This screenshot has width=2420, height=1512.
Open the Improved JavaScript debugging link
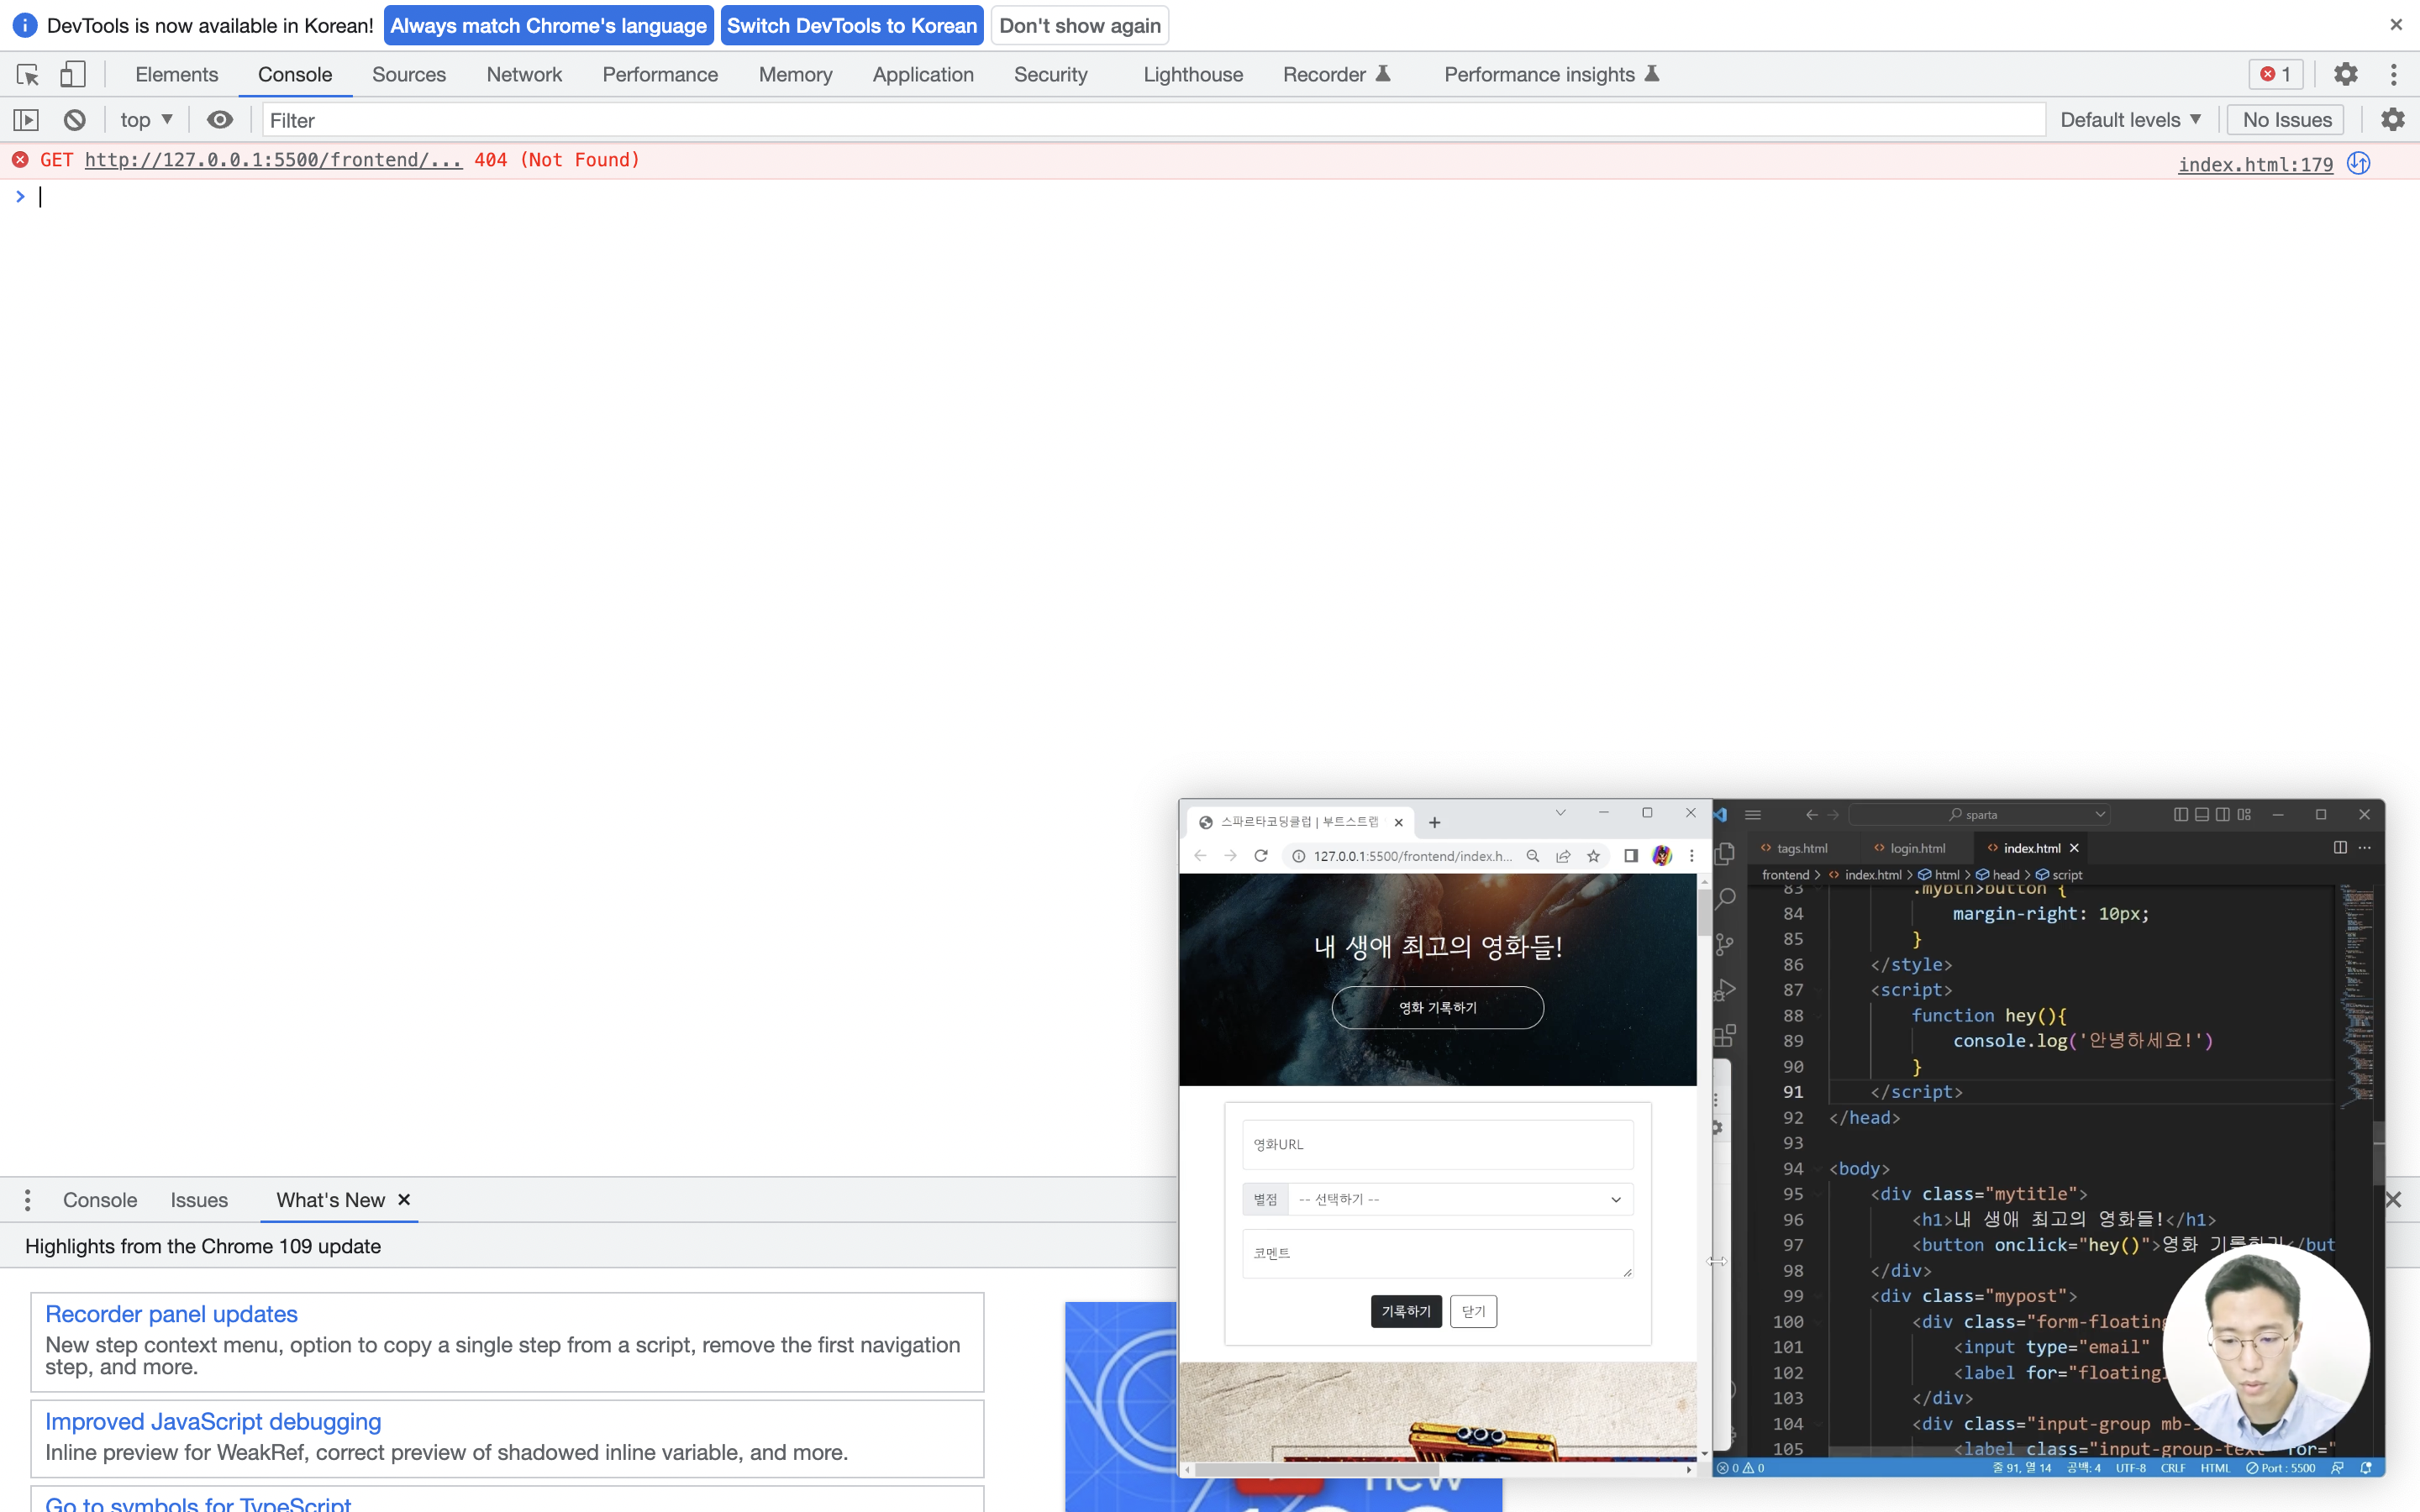pos(213,1422)
